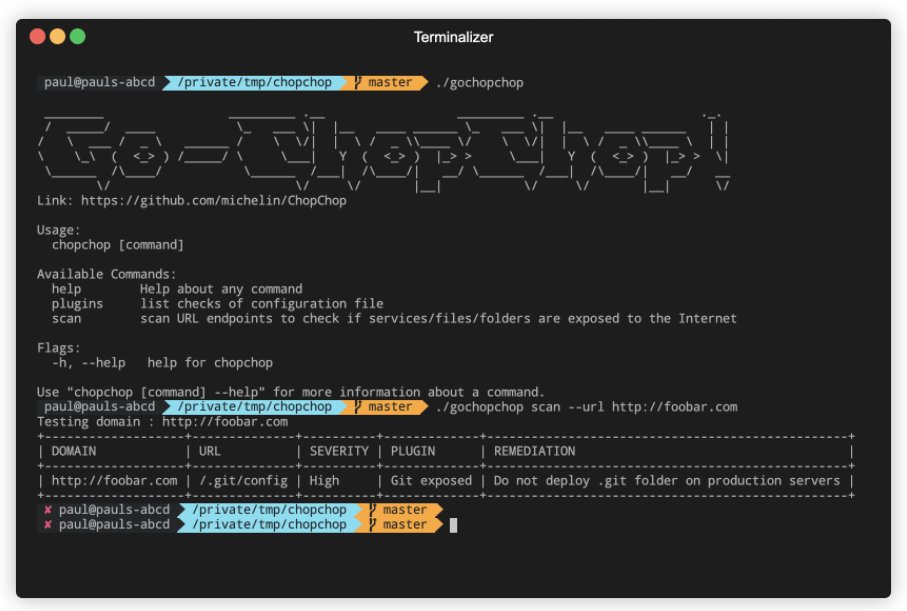Image resolution: width=907 pixels, height=611 pixels.
Task: Click the Available Commands: heading
Action: coord(106,274)
